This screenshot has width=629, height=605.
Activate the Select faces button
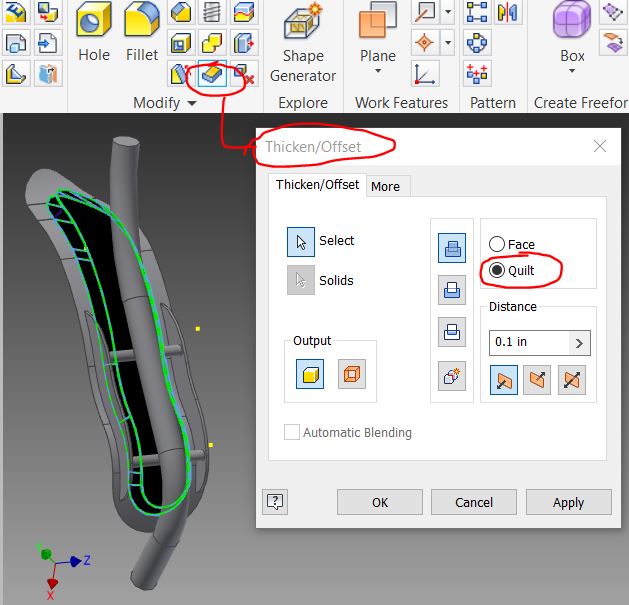click(x=301, y=242)
